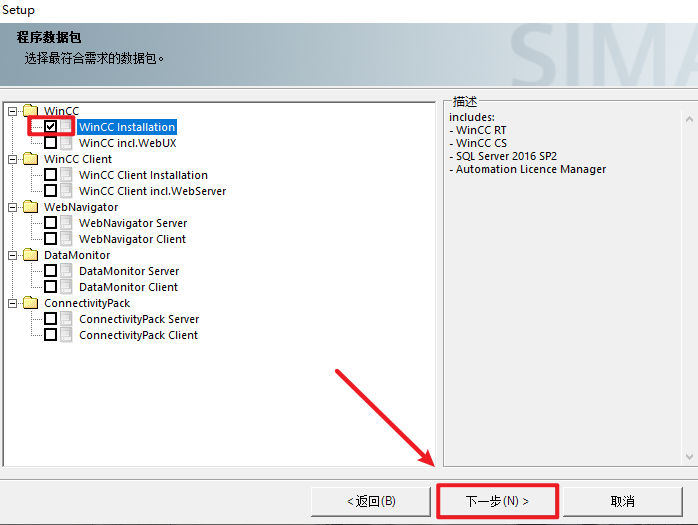Uncheck the WinCC Installation checkbox
Viewport: 698px width, 525px height.
pyautogui.click(x=50, y=127)
